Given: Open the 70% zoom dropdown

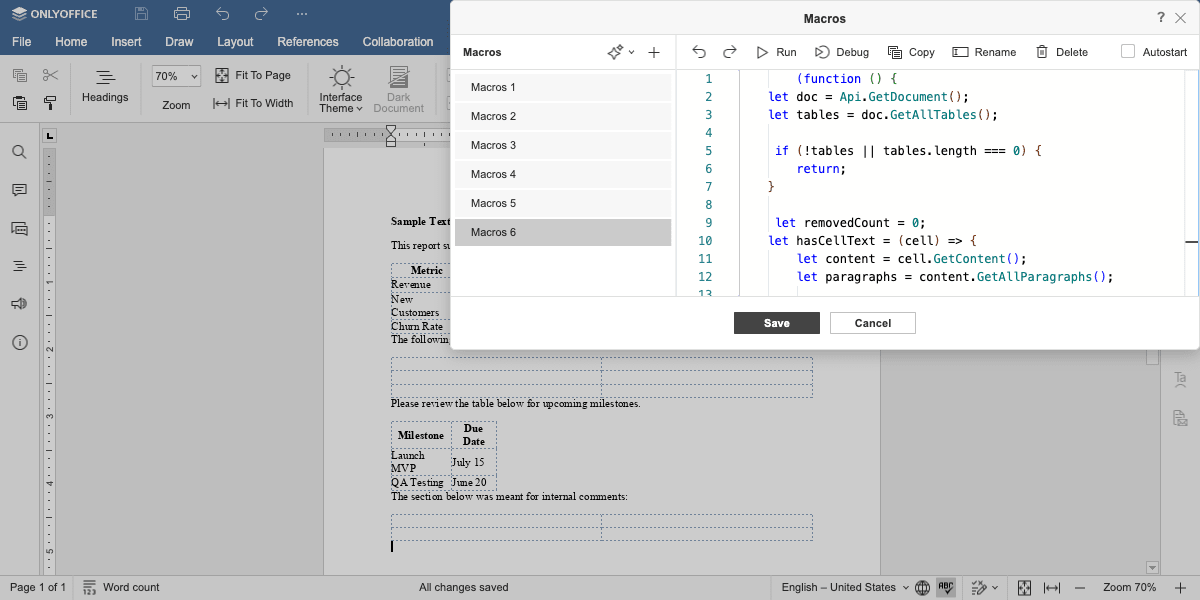Looking at the screenshot, I should (176, 76).
